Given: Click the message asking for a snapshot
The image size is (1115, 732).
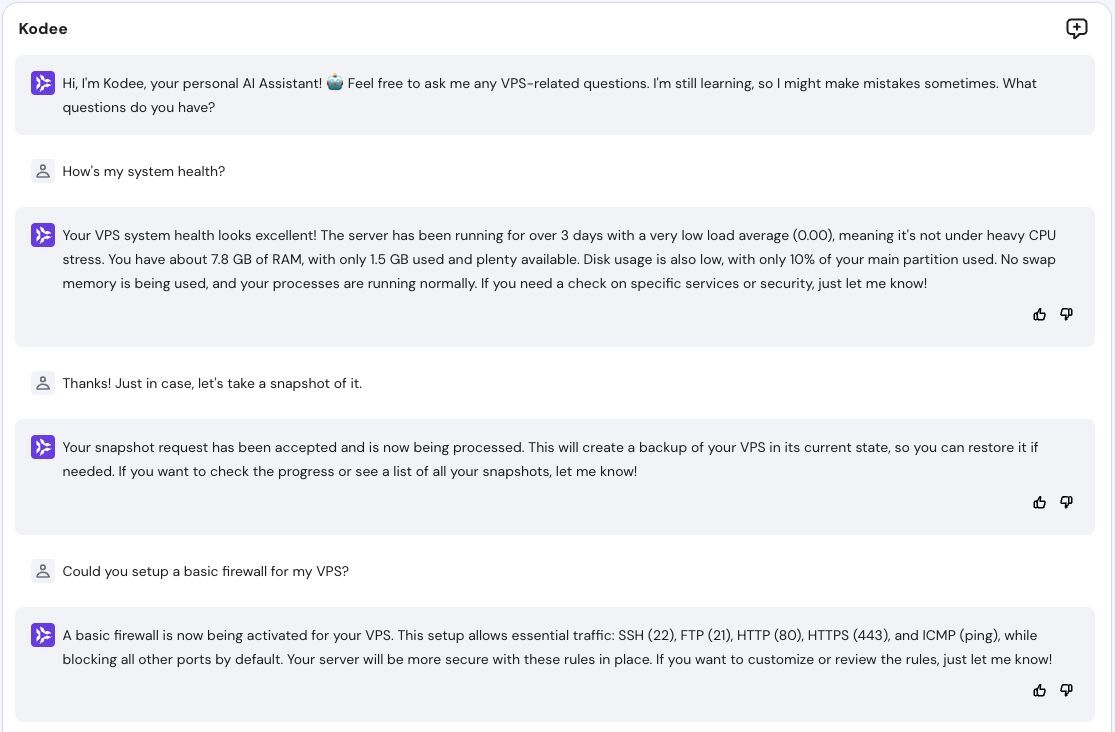Looking at the screenshot, I should click(212, 383).
